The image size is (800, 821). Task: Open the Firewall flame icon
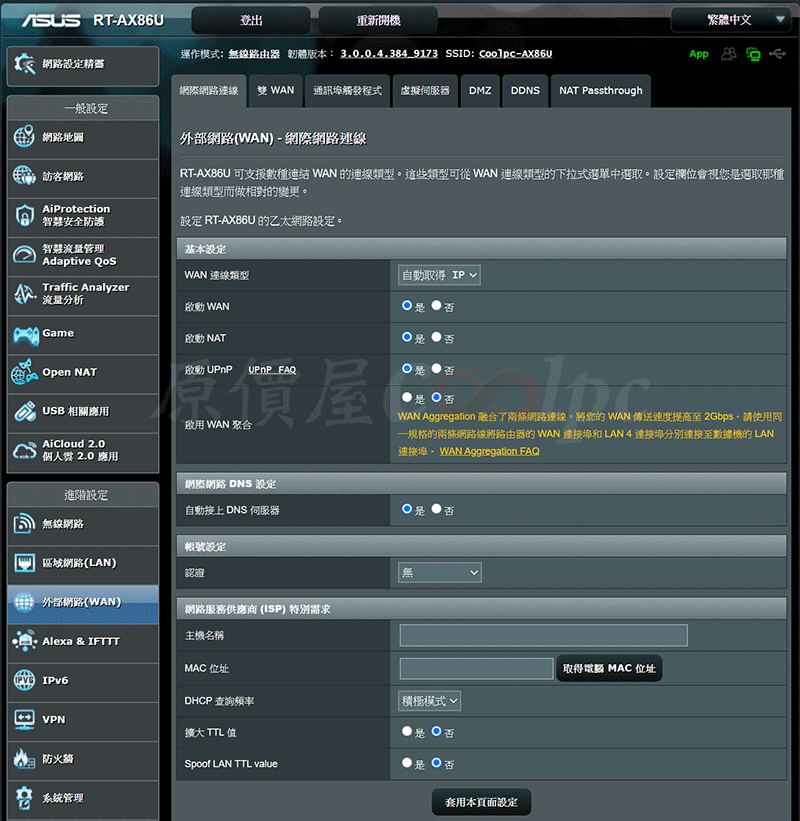click(24, 758)
